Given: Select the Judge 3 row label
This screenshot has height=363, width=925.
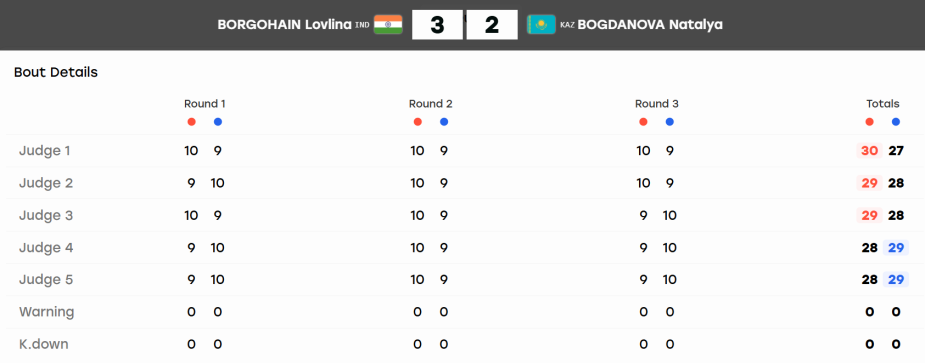Looking at the screenshot, I should [46, 215].
